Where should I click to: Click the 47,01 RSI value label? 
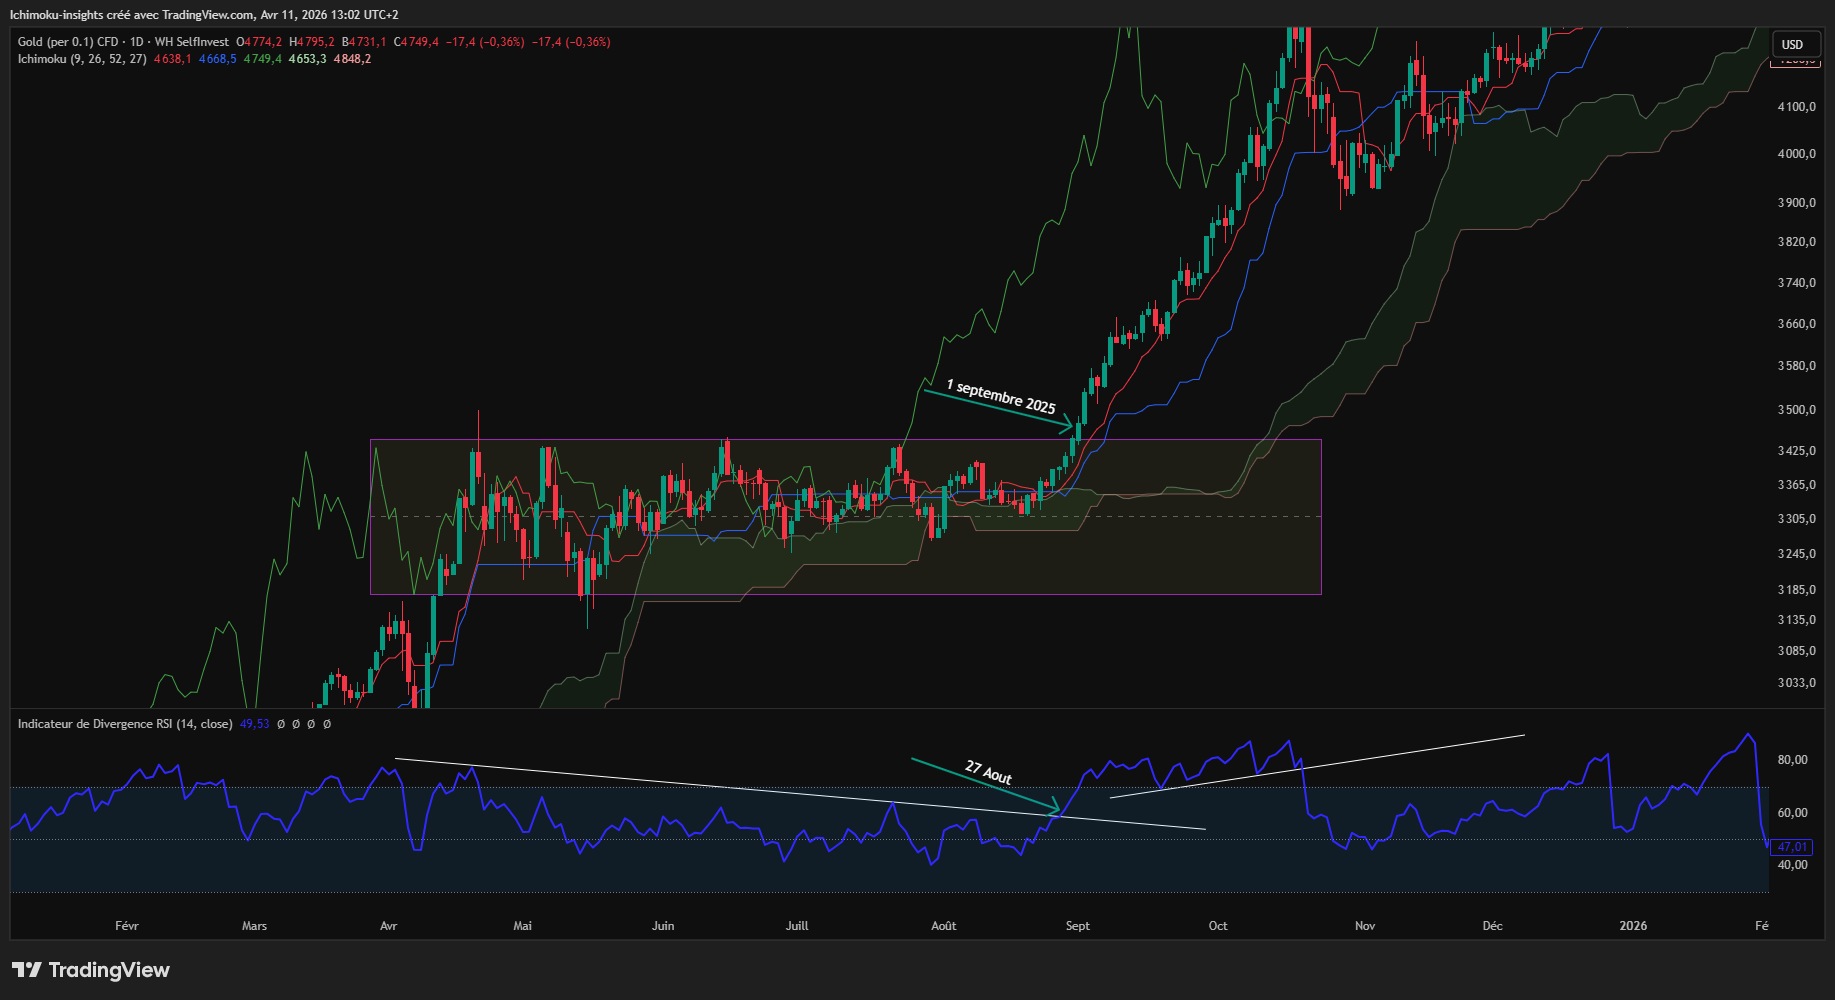pyautogui.click(x=1791, y=847)
